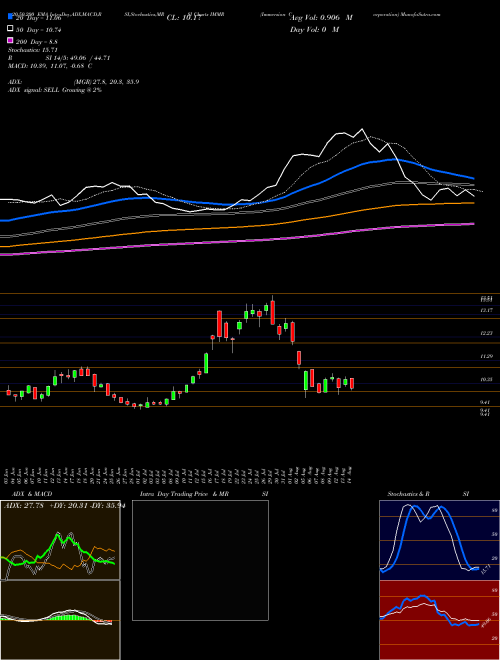Click the '200 Day = 8.8' label
The image size is (500, 660).
click(x=37, y=42)
